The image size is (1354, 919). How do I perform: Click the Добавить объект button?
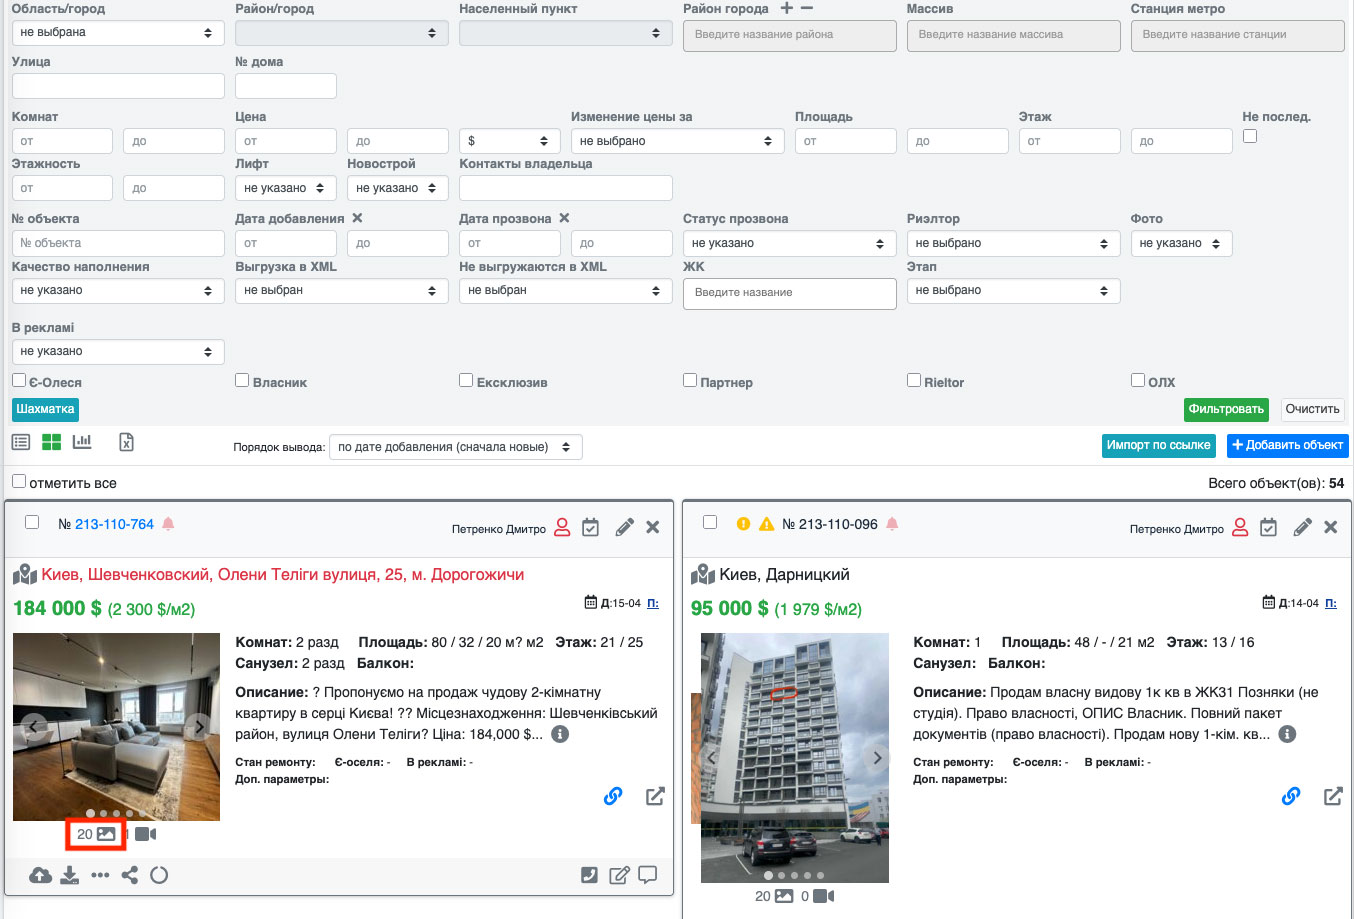pyautogui.click(x=1288, y=445)
